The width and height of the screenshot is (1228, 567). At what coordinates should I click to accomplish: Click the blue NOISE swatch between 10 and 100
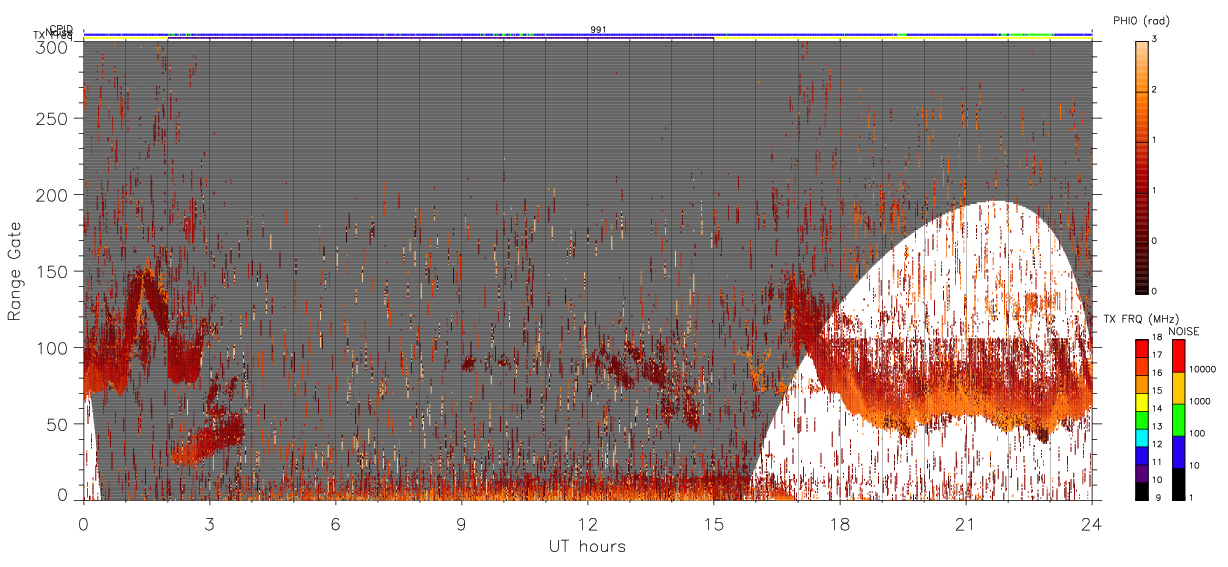[x=1179, y=452]
